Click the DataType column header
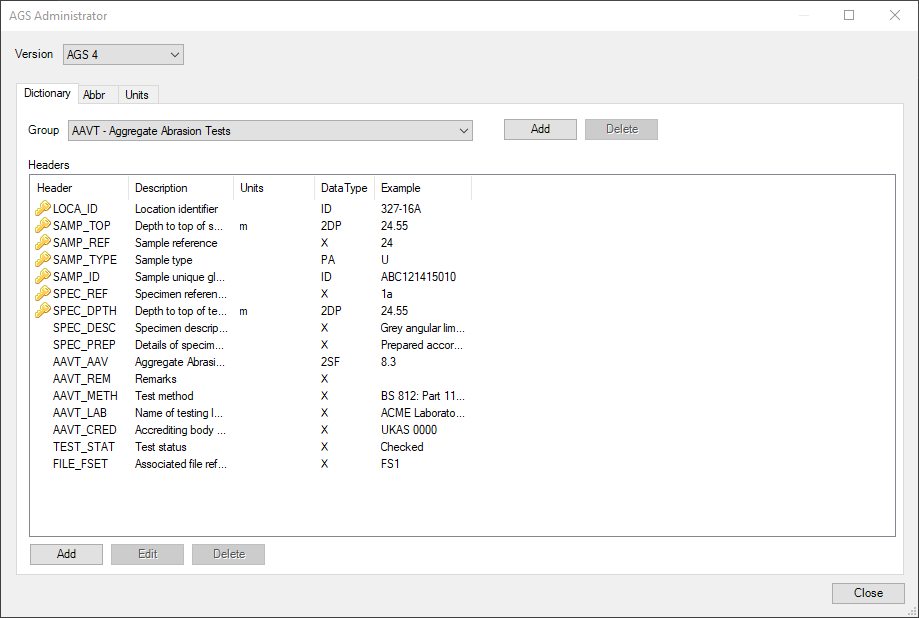The height and width of the screenshot is (618, 919). pyautogui.click(x=343, y=187)
